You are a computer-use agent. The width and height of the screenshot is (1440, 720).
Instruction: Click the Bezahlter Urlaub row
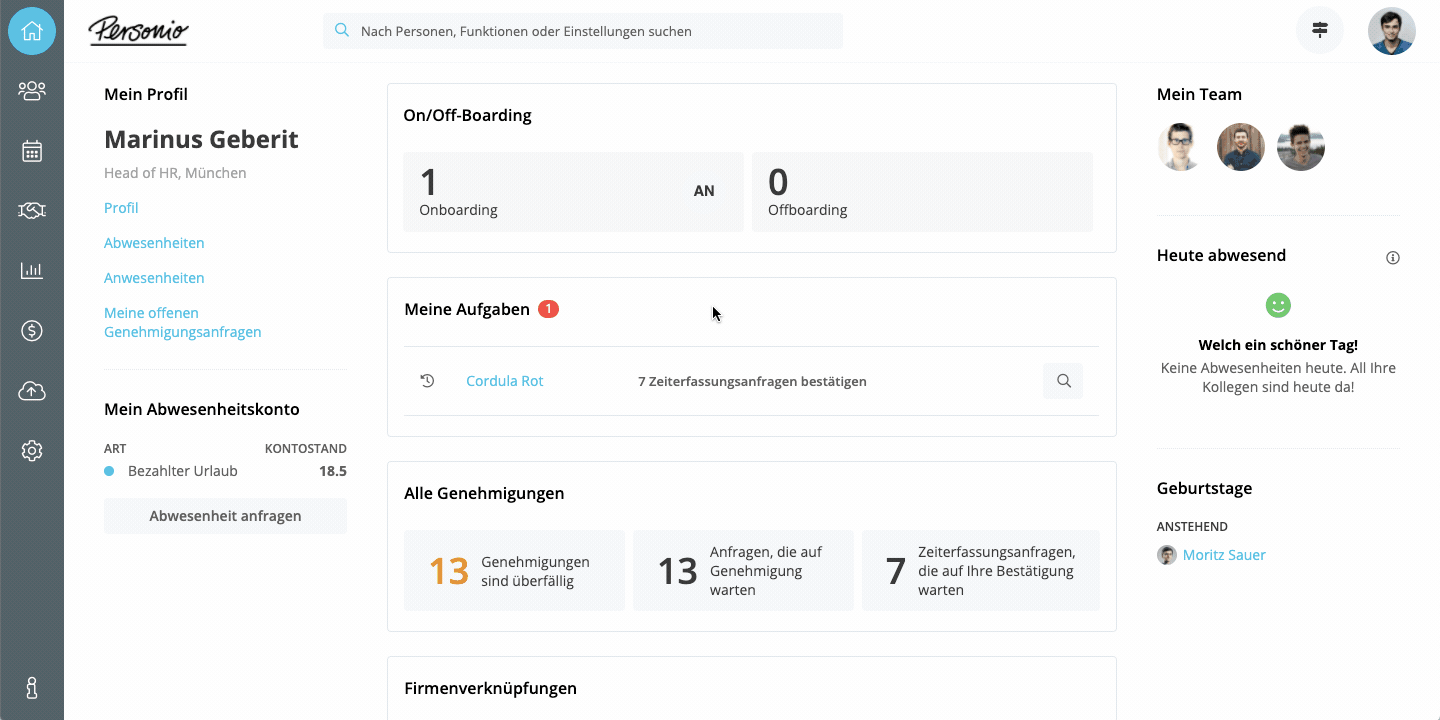[x=225, y=471]
